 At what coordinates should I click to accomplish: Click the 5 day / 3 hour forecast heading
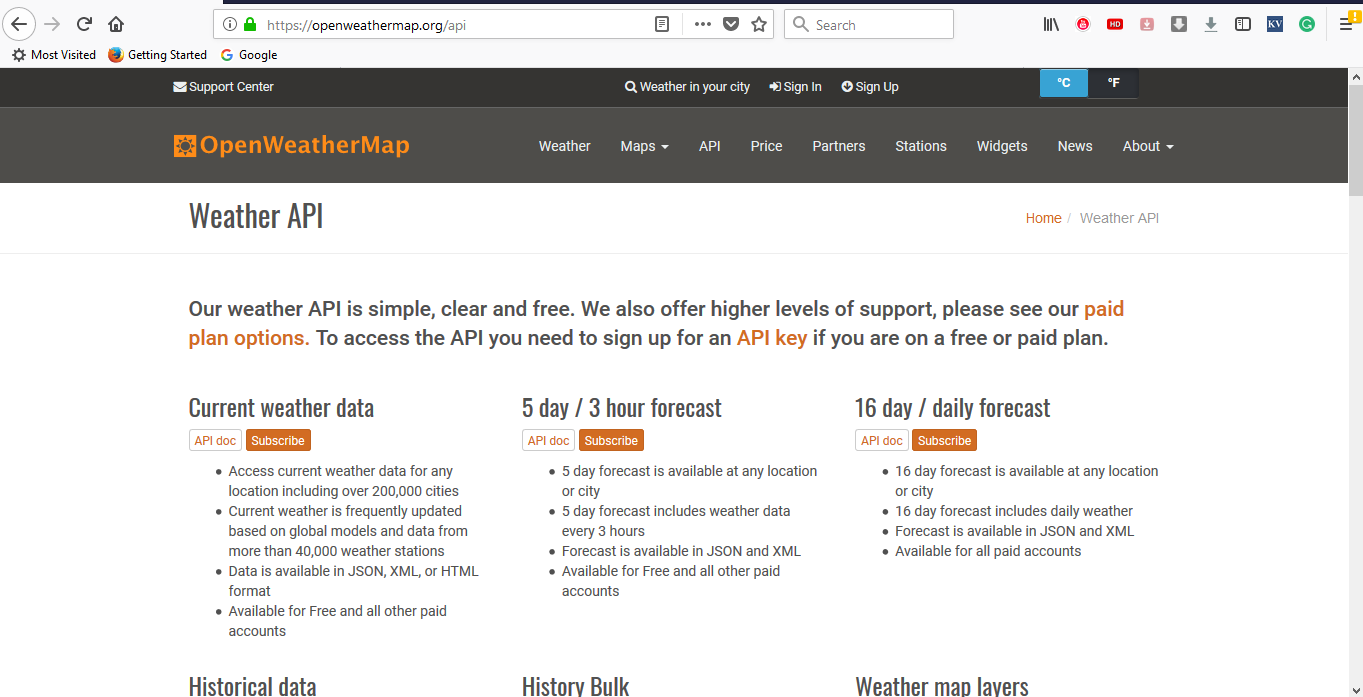[621, 408]
